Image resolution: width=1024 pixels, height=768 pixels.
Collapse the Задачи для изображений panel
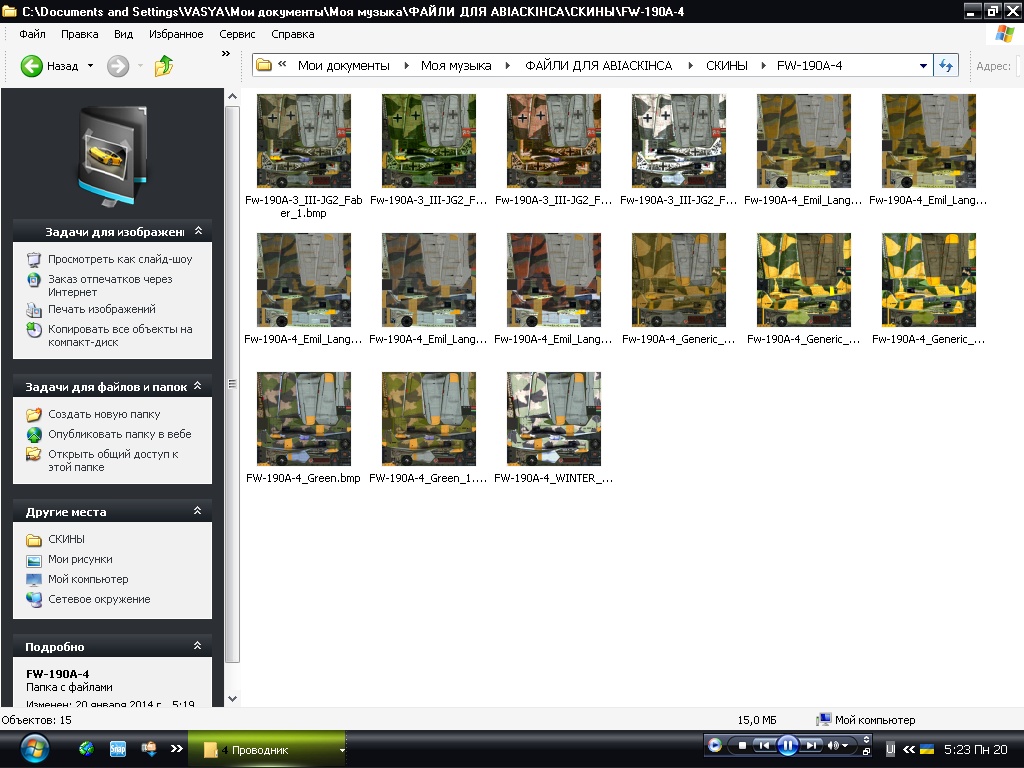(199, 231)
